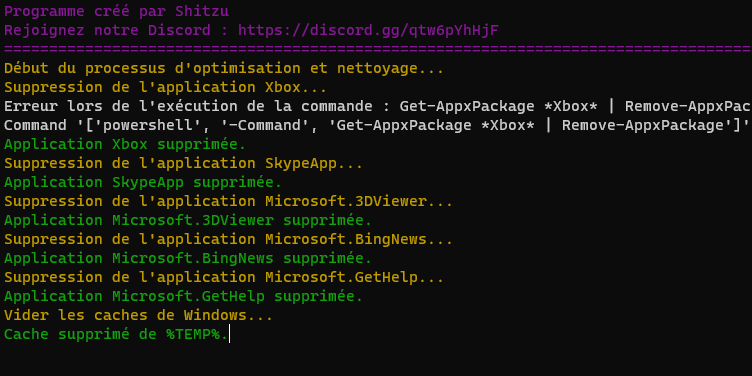
Task: Click 'Cache supprimé de %TEMP%.' line
Action: tap(116, 334)
